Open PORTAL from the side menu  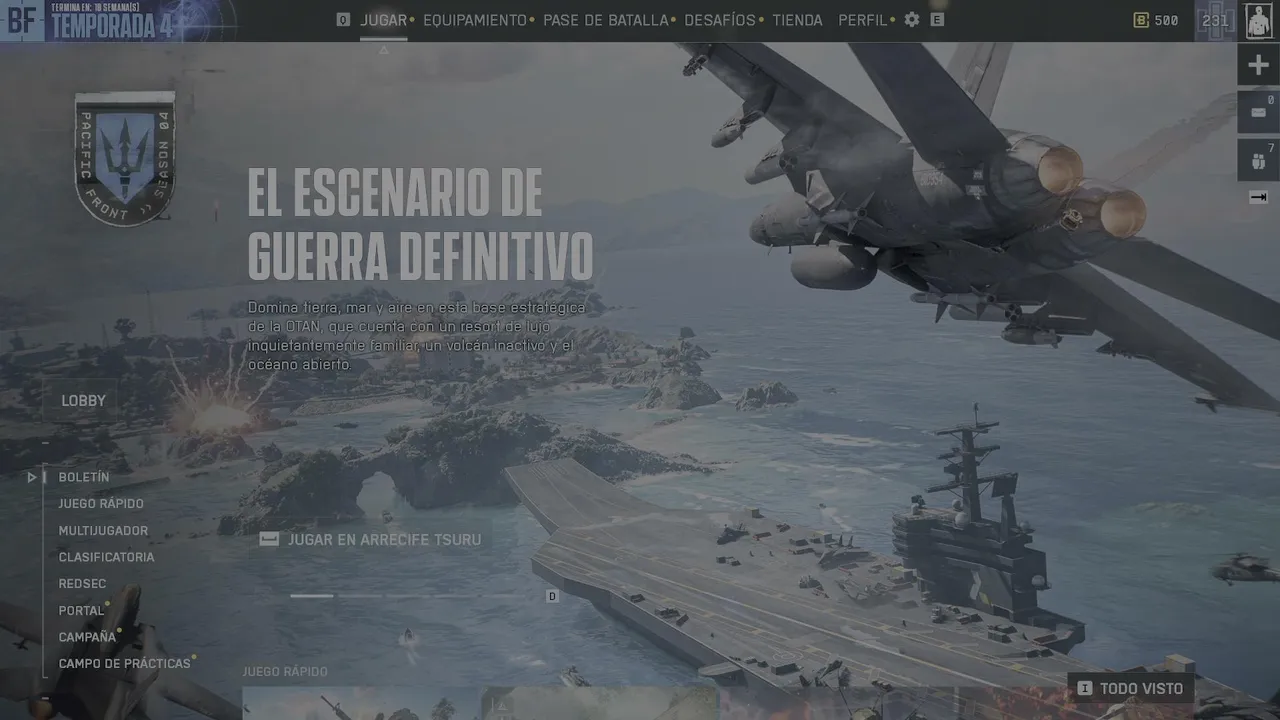(81, 610)
